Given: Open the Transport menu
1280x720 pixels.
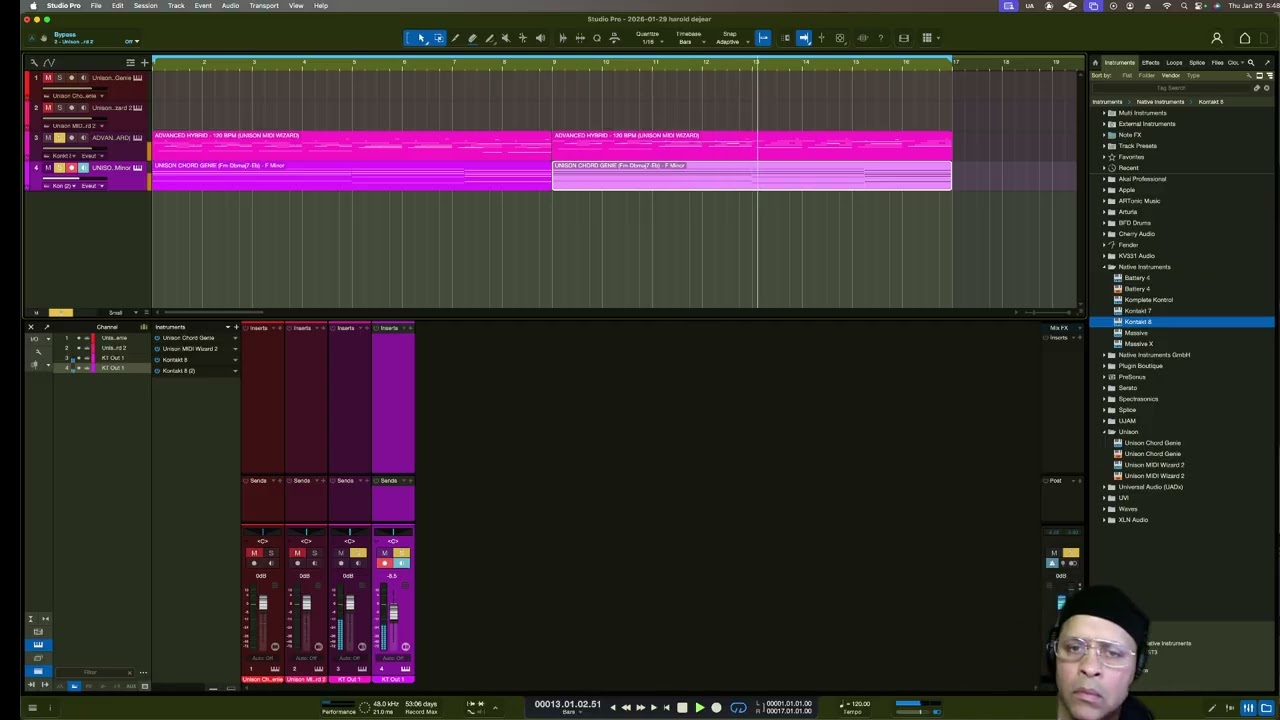Looking at the screenshot, I should [264, 6].
